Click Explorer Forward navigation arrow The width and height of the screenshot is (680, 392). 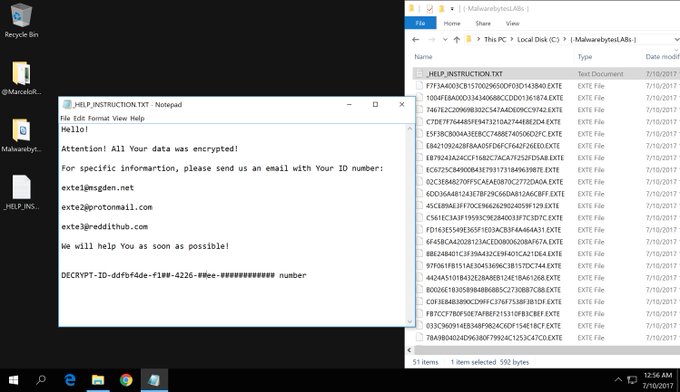click(x=431, y=39)
